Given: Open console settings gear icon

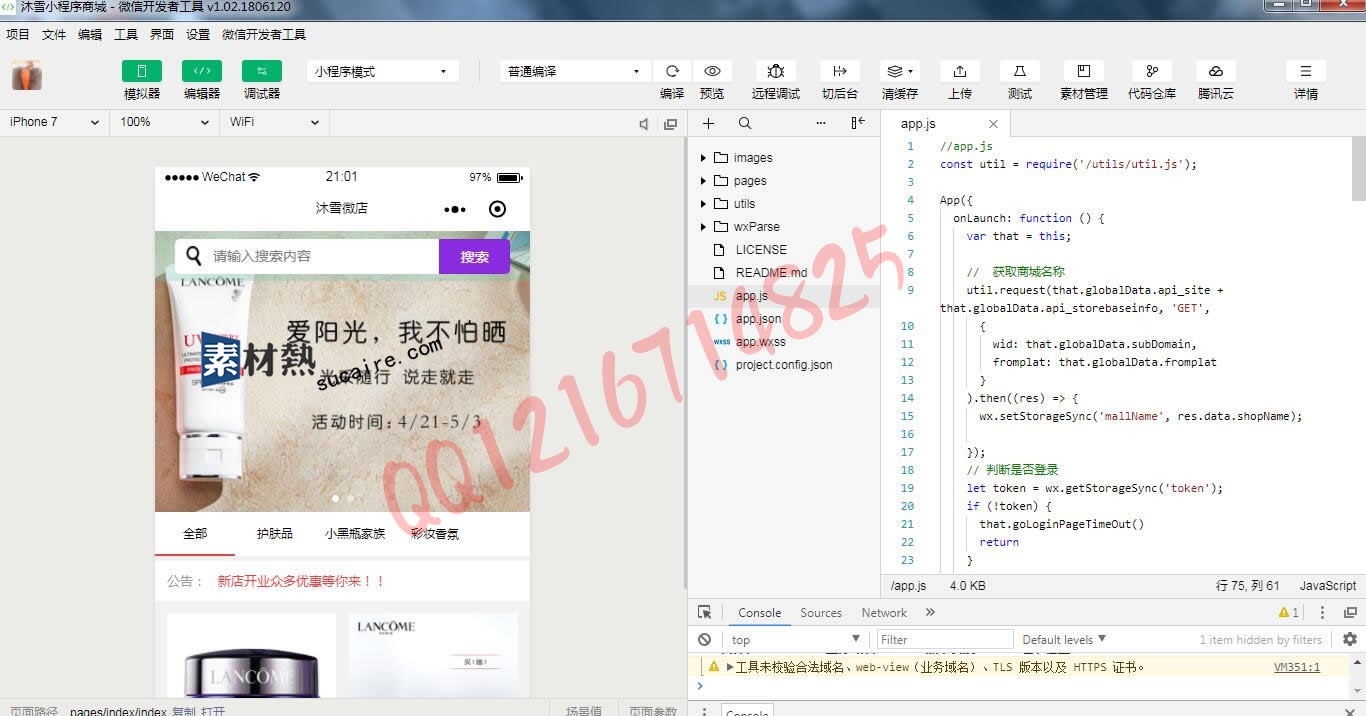Looking at the screenshot, I should (x=1350, y=640).
